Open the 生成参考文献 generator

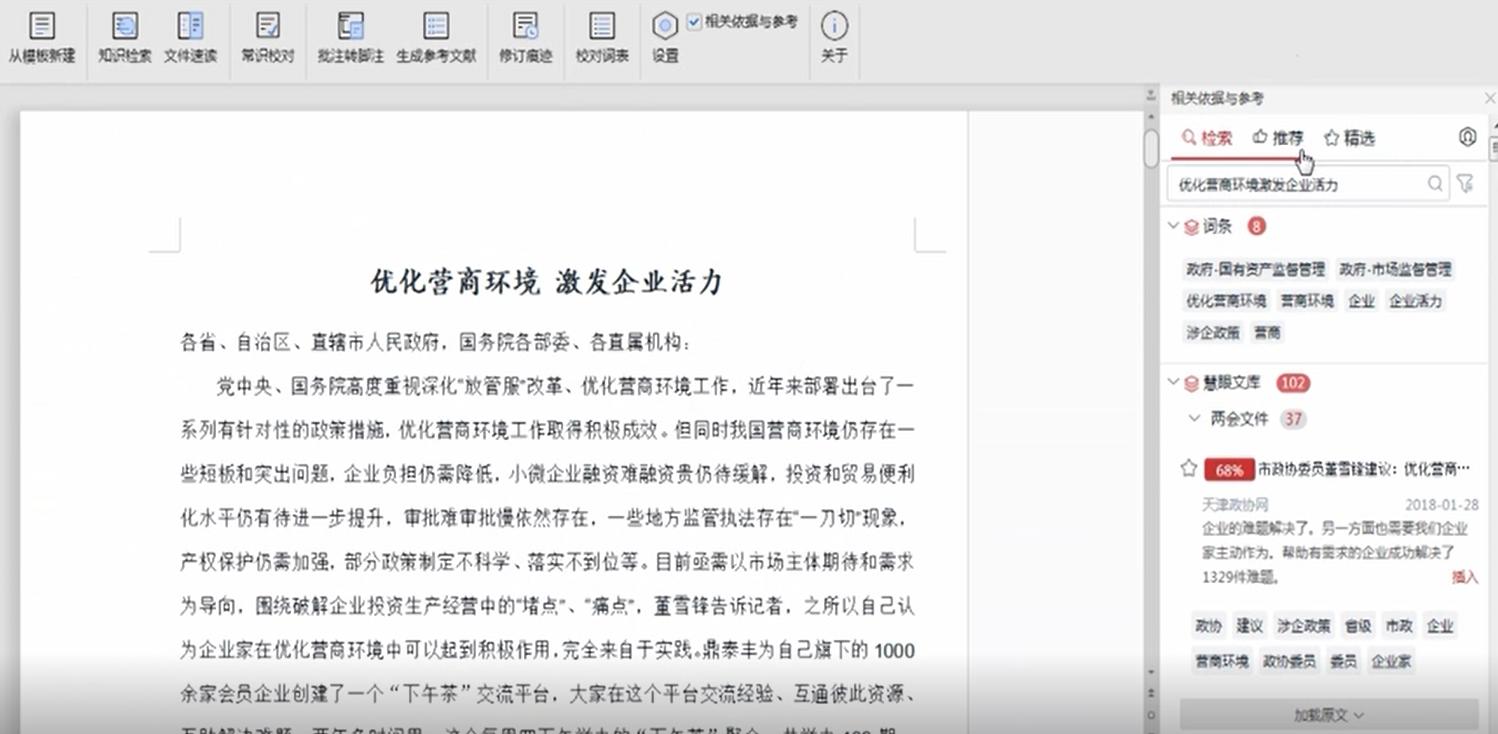click(x=435, y=36)
